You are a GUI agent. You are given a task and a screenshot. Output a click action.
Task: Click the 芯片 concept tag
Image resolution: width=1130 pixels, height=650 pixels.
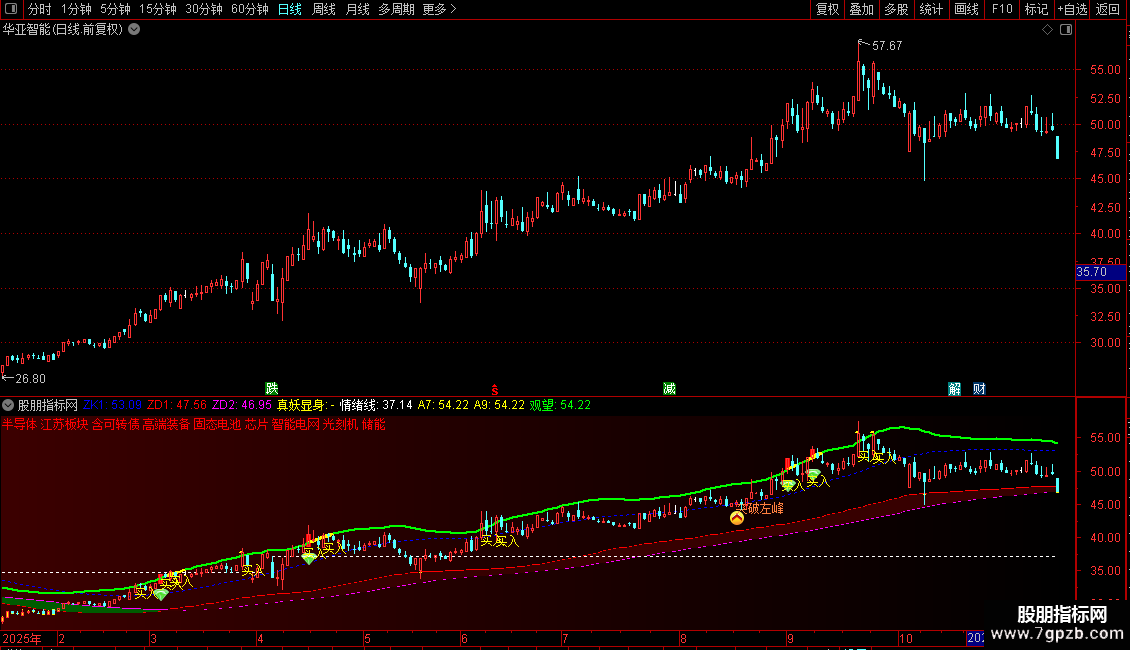pos(256,424)
